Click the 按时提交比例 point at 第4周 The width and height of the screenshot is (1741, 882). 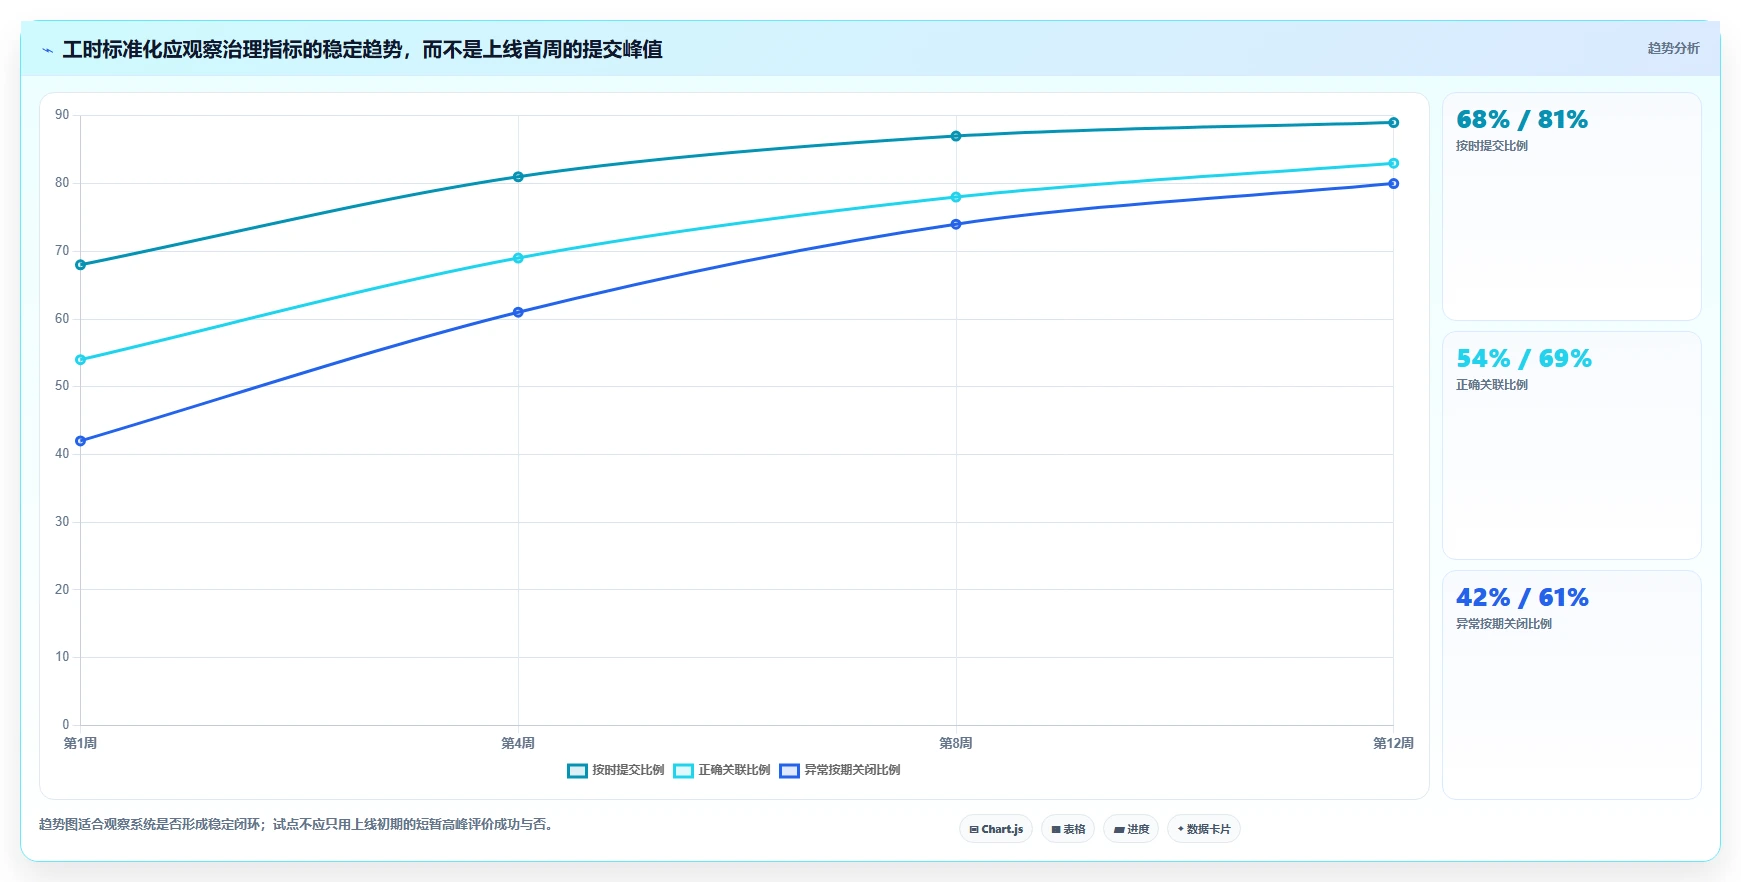[x=518, y=177]
